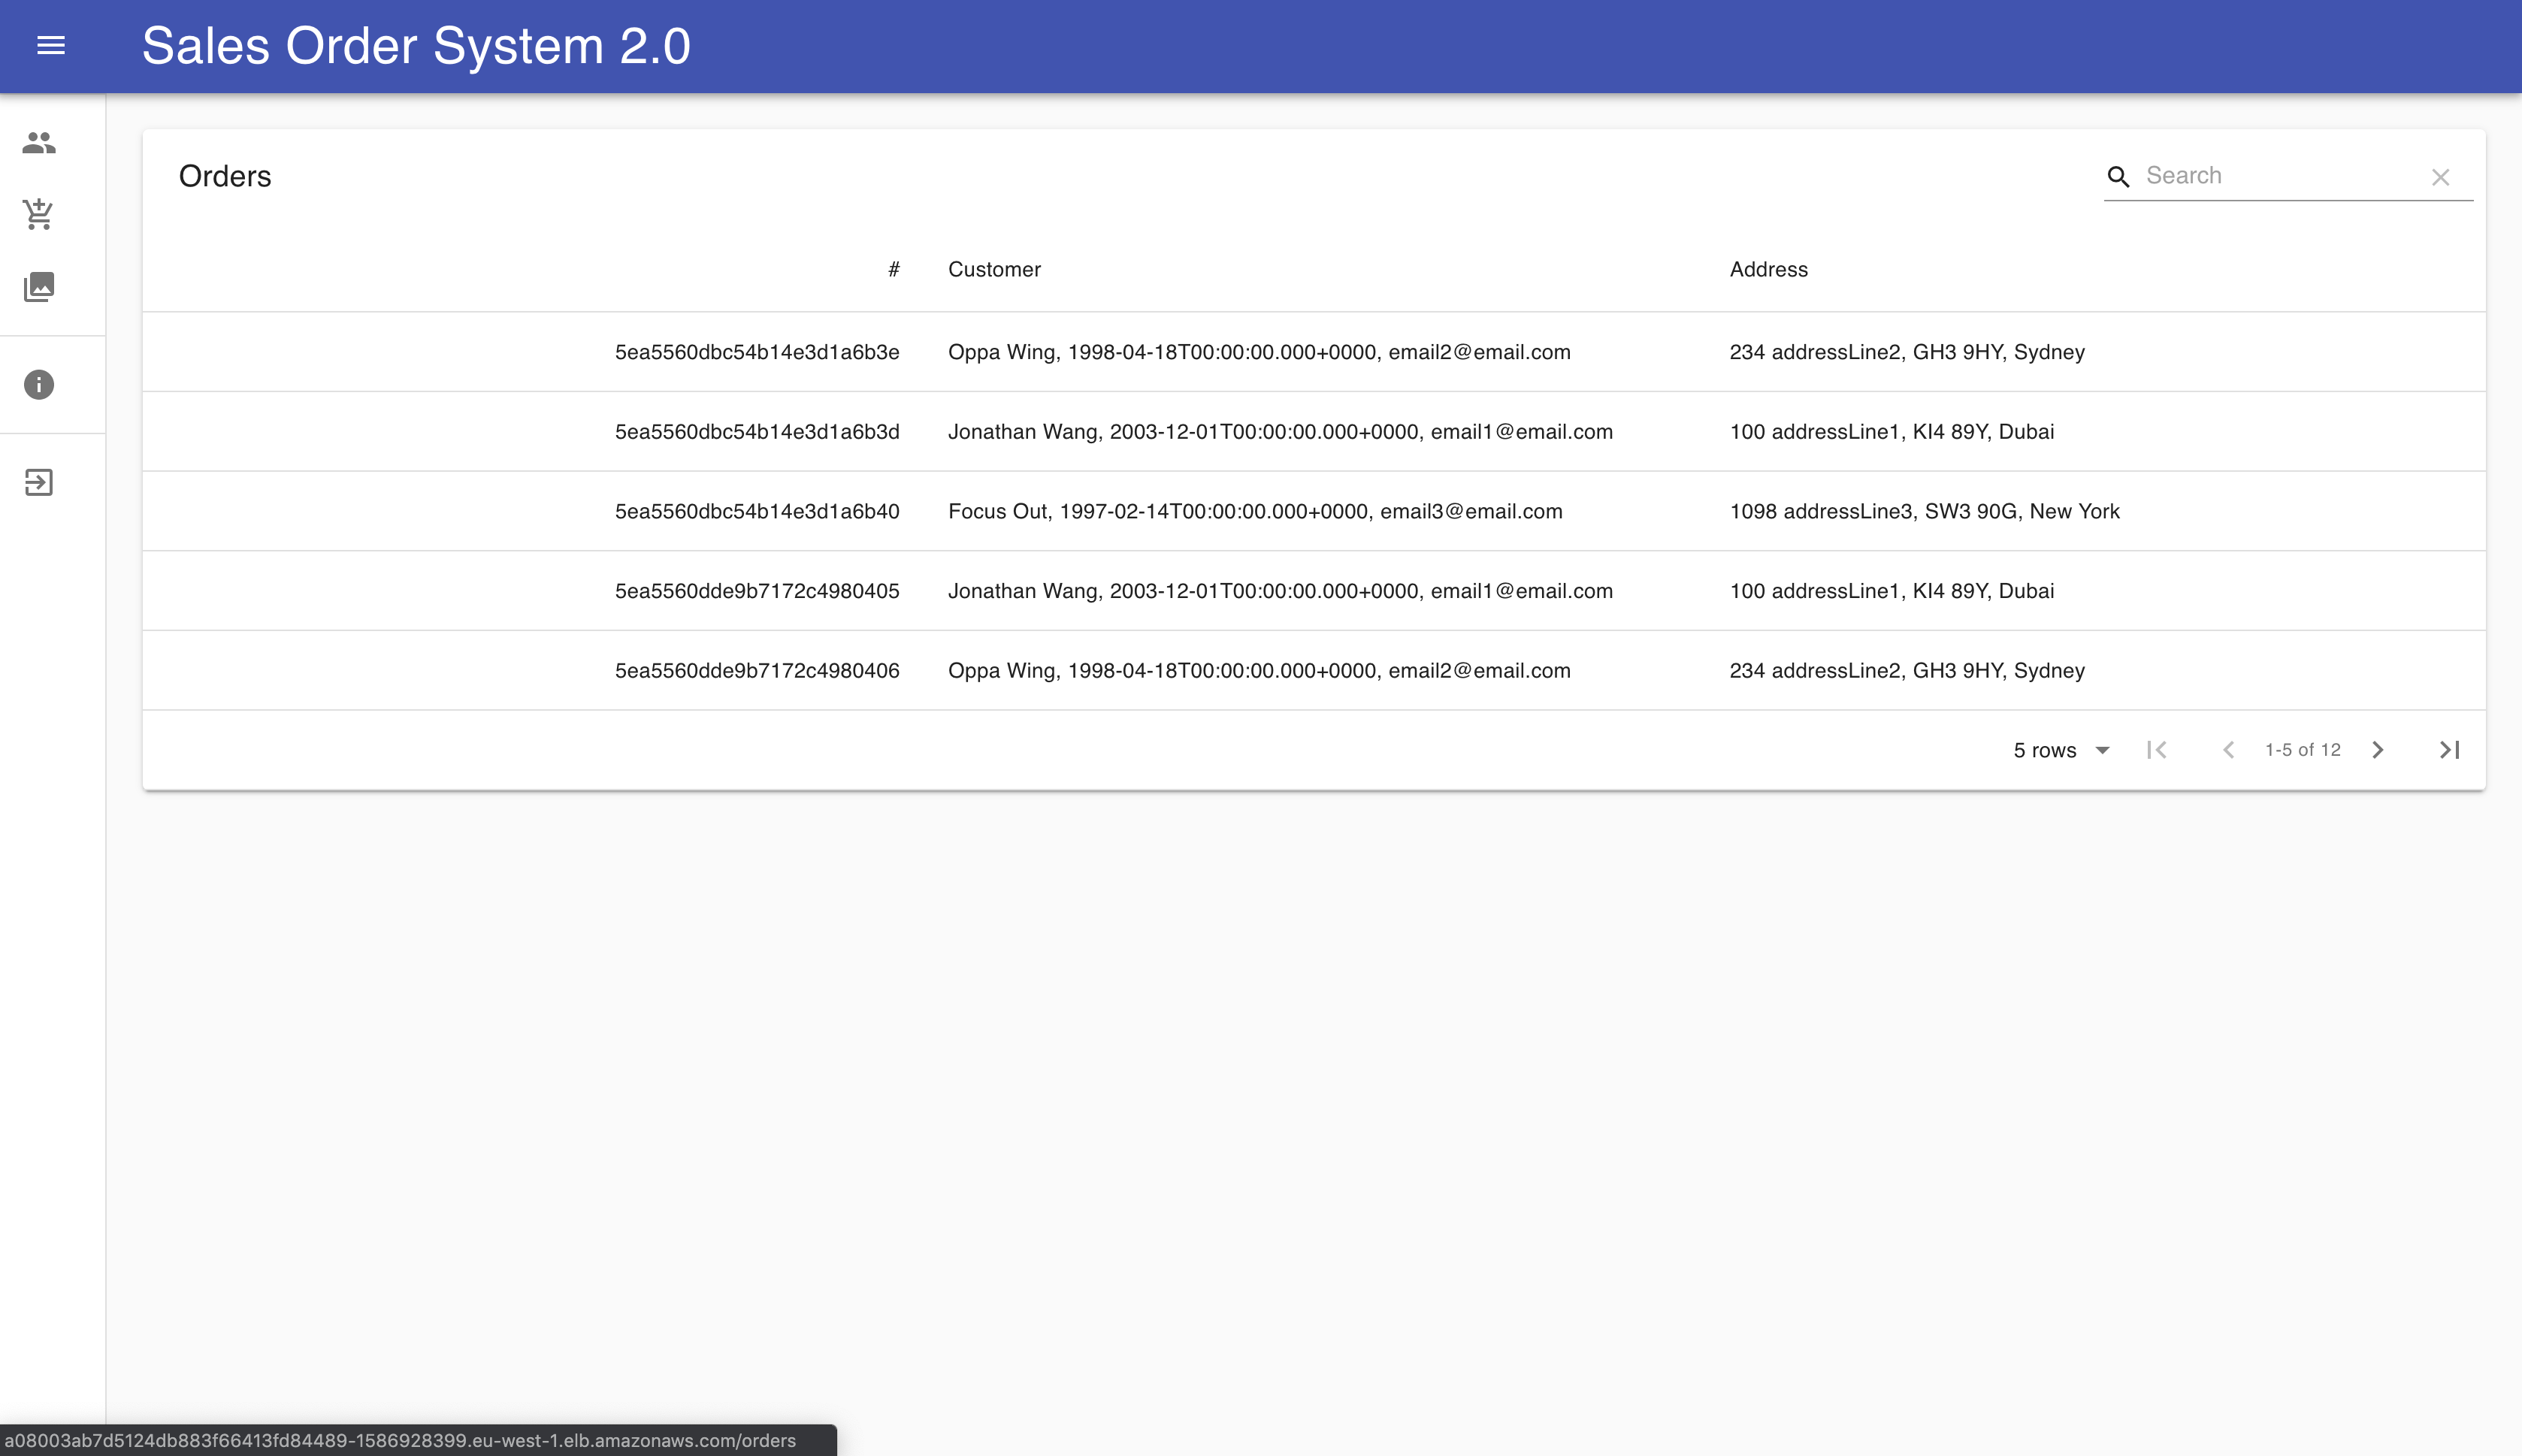Sort by the Address column header

1768,269
